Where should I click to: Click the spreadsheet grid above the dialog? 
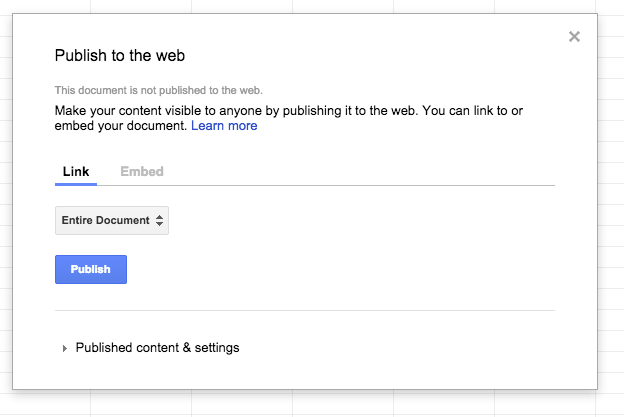click(x=300, y=5)
